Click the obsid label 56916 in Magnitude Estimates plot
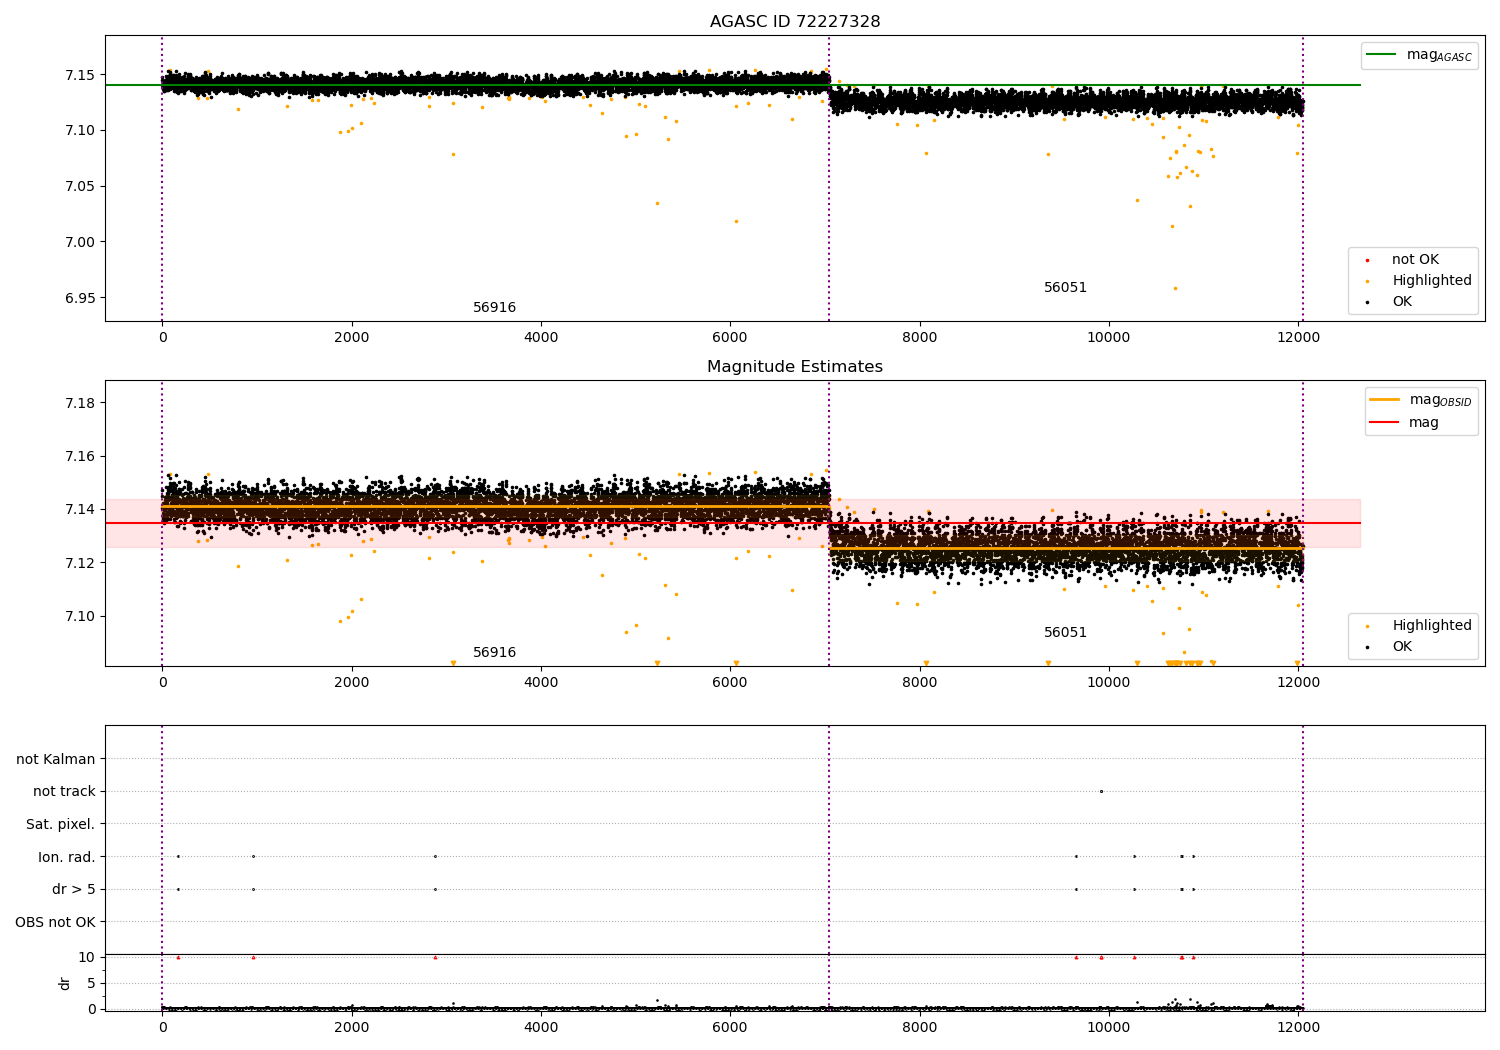This screenshot has height=1050, width=1500. 495,653
